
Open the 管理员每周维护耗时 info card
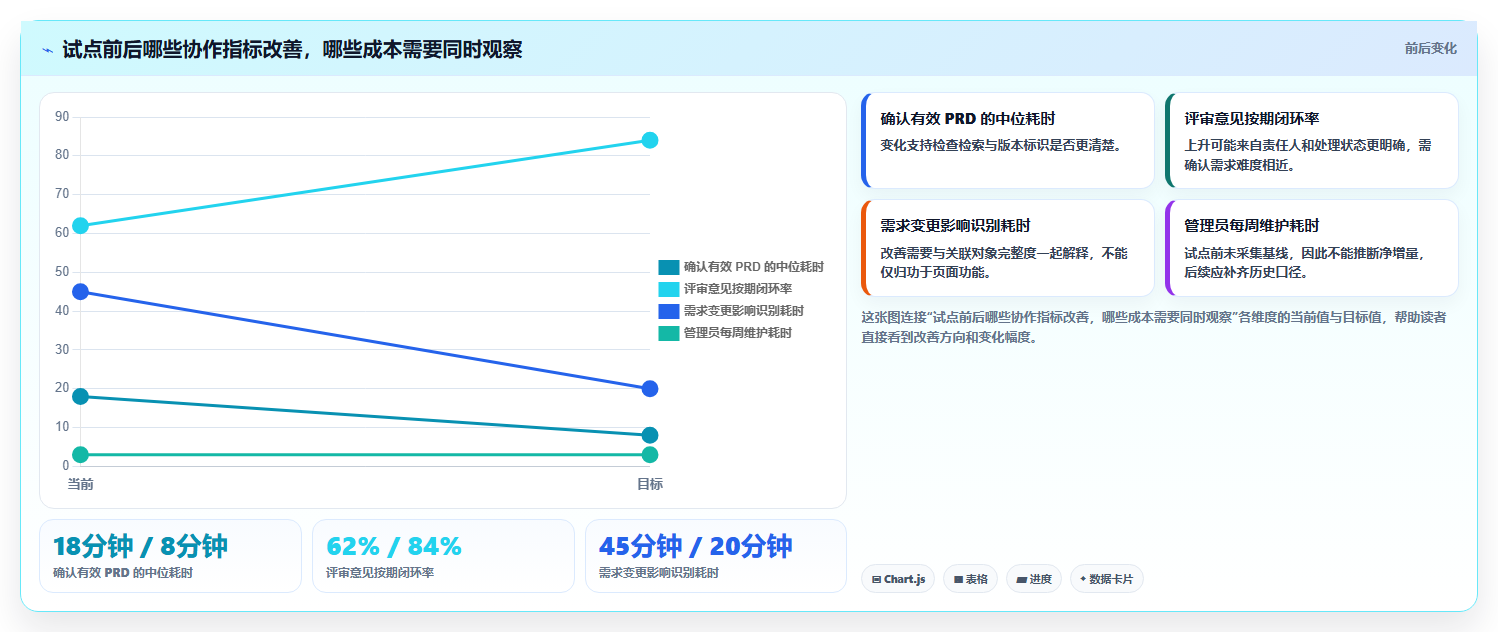pos(1312,248)
